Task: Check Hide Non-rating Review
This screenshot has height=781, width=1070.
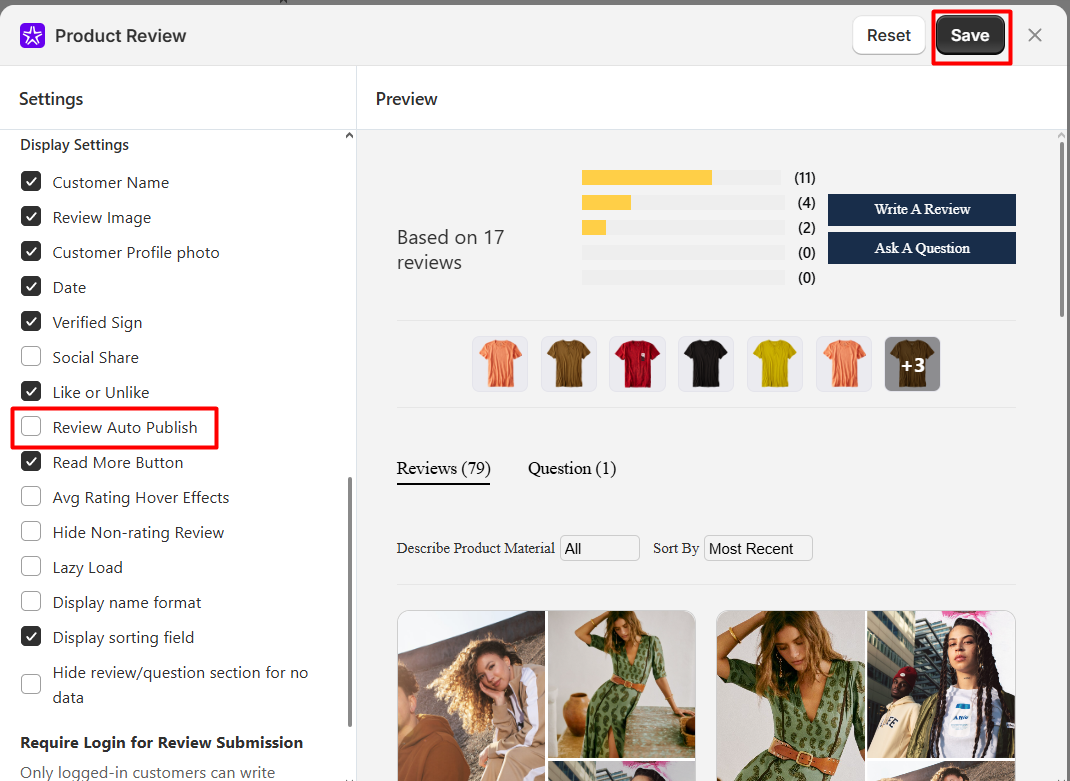Action: (31, 531)
